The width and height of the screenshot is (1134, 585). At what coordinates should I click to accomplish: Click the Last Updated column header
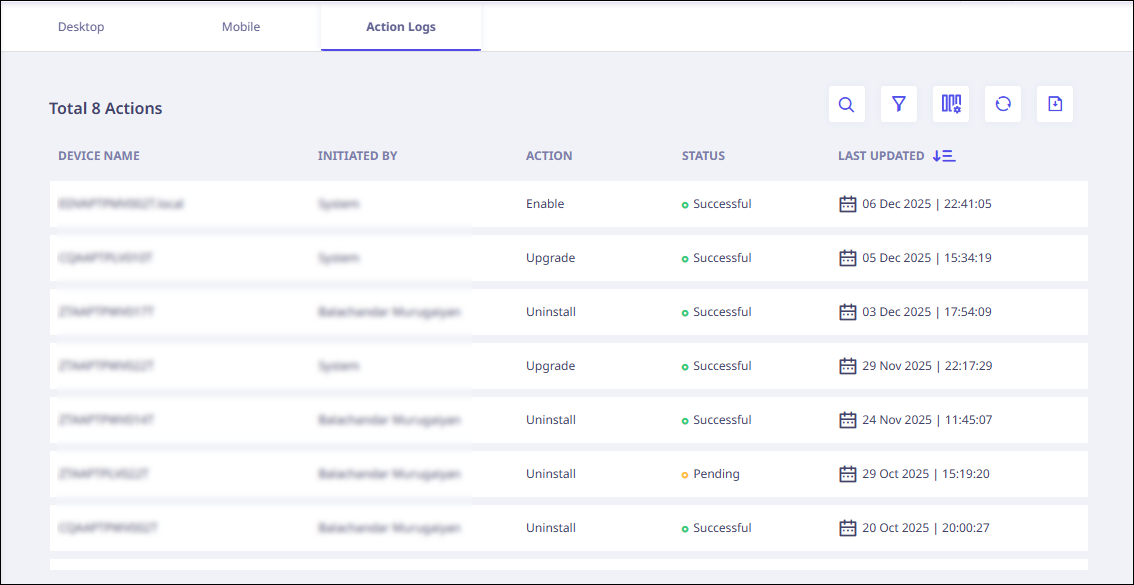(881, 156)
